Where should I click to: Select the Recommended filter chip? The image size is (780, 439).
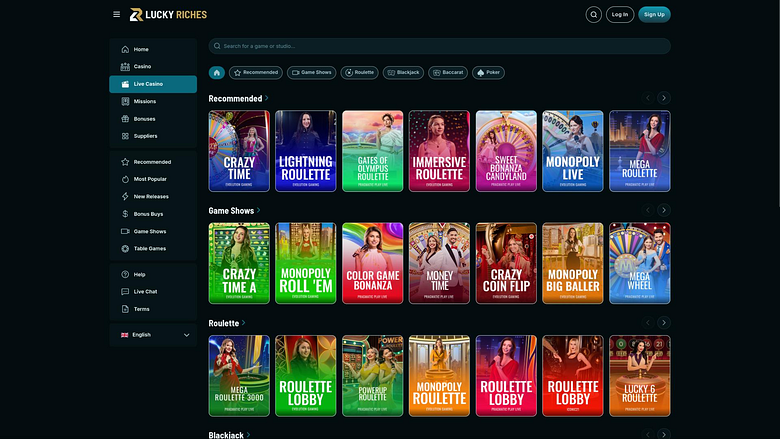256,73
